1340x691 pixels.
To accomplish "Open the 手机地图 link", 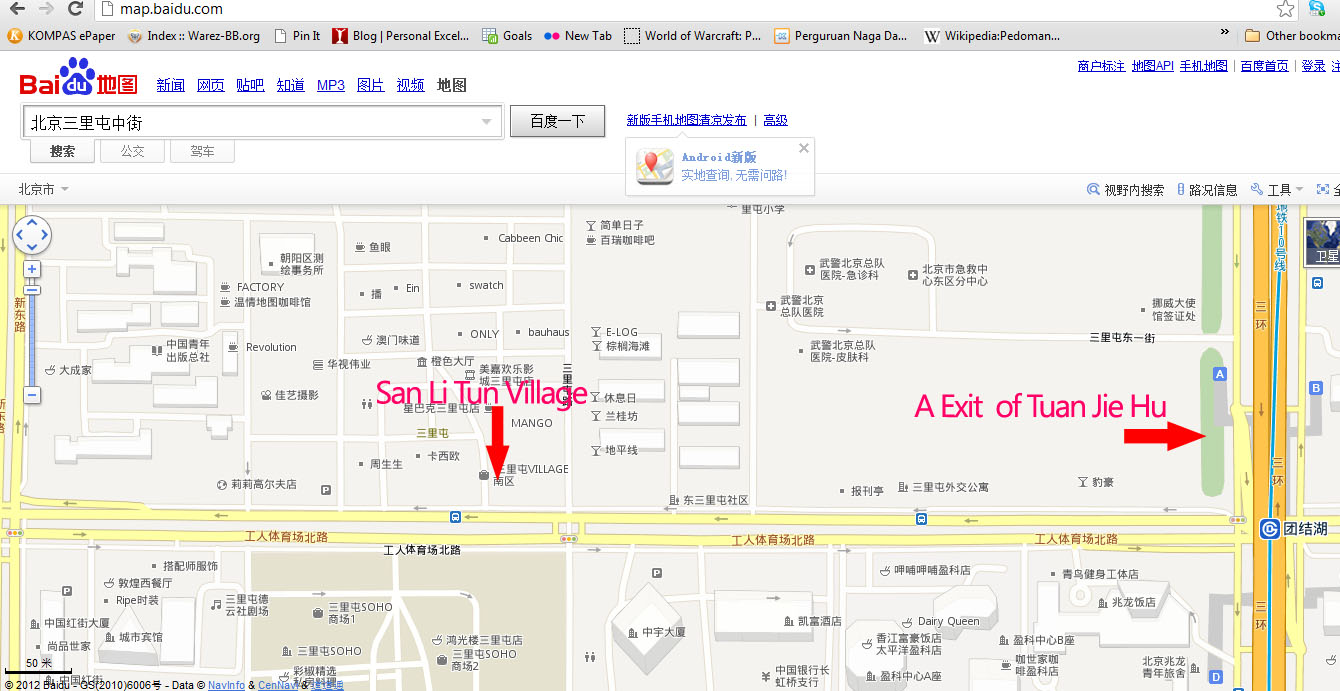I will coord(1204,66).
